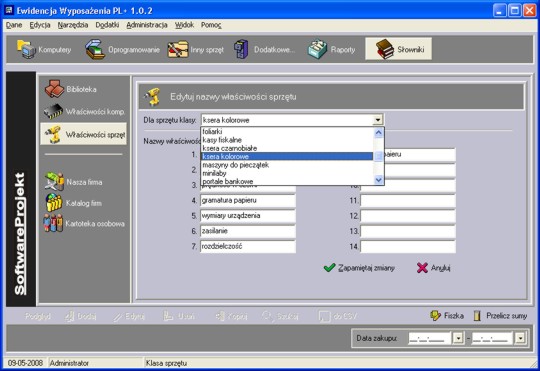Open the Dane menu
Screen dimensions: 540x371
(14, 25)
